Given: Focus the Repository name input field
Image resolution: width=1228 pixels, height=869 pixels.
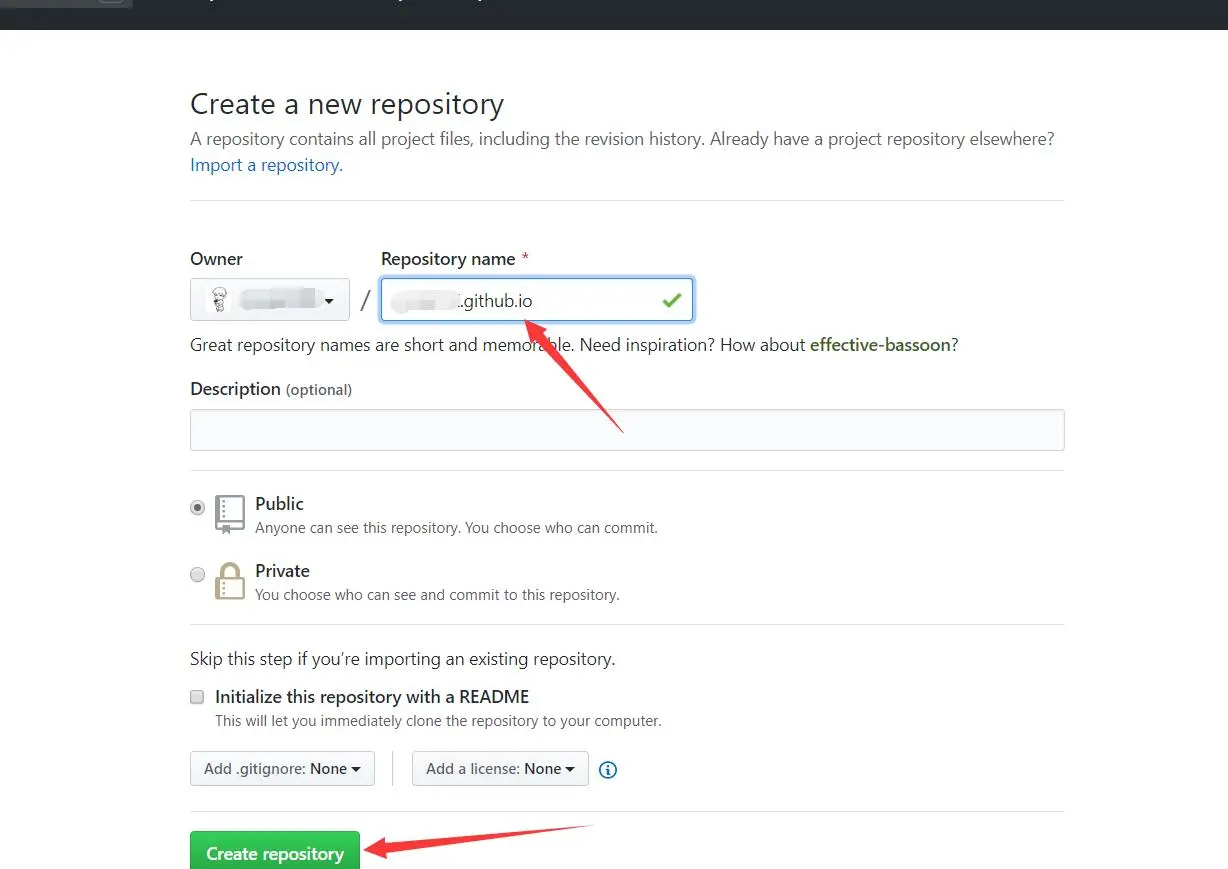Looking at the screenshot, I should point(537,299).
